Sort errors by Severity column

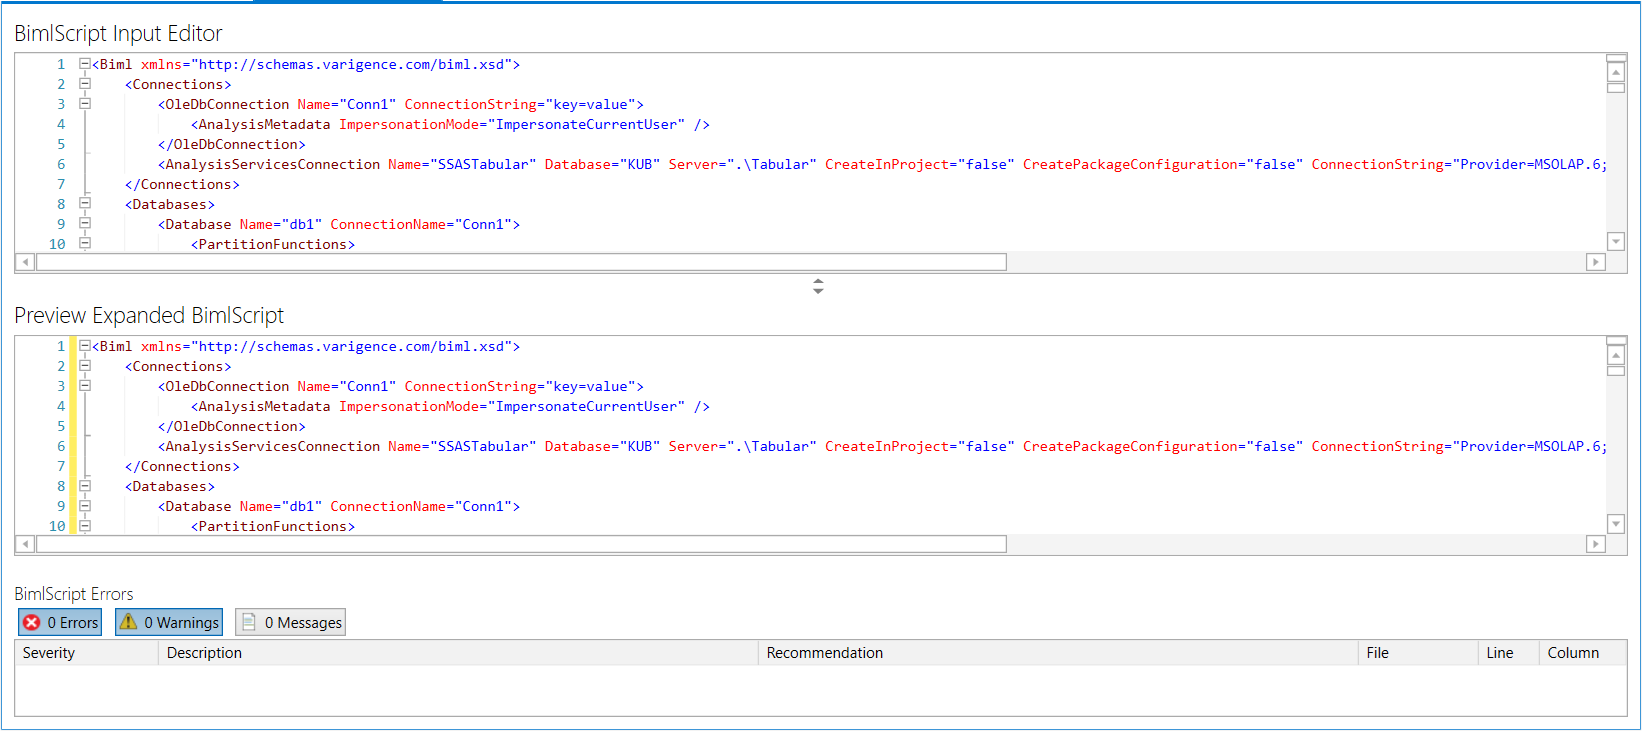[87, 653]
